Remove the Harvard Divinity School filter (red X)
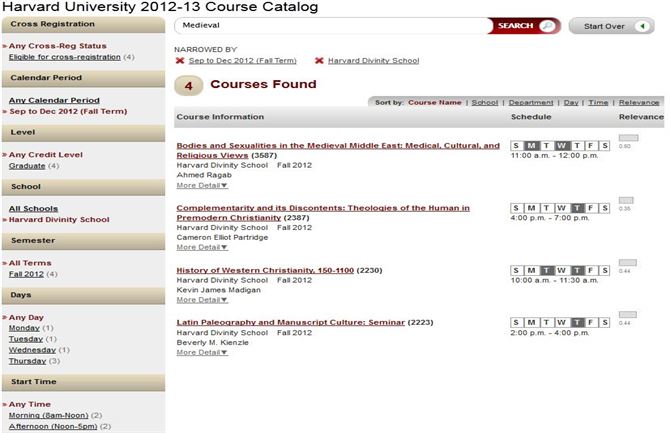 319,60
